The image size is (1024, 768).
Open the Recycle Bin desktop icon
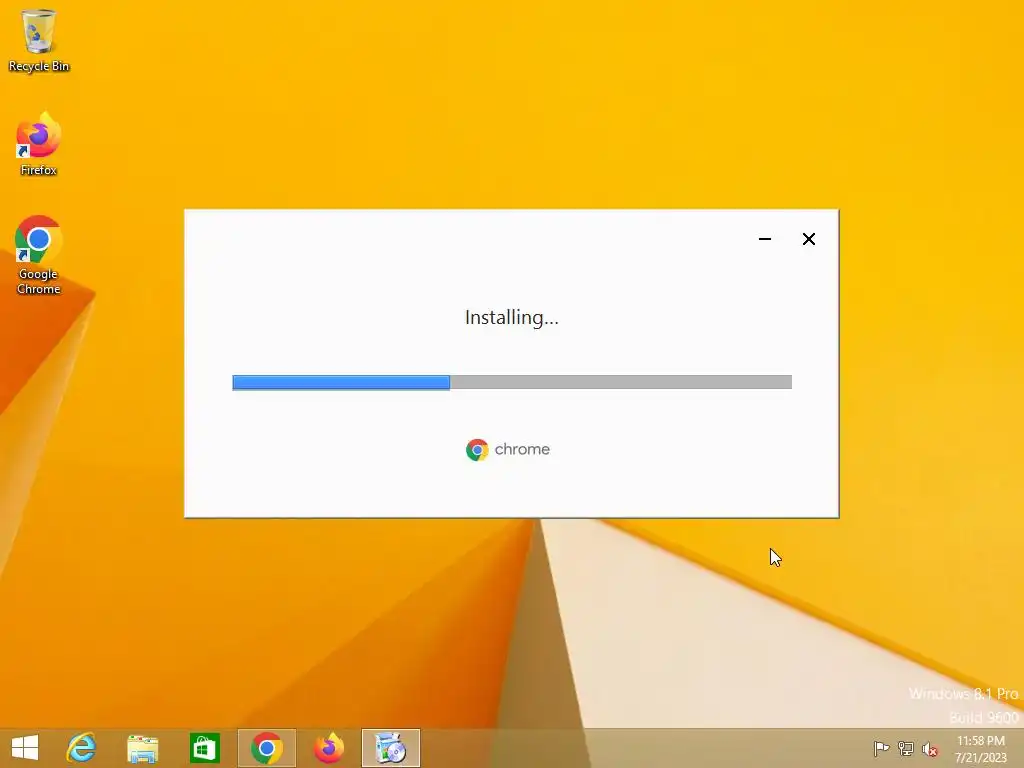pos(39,40)
